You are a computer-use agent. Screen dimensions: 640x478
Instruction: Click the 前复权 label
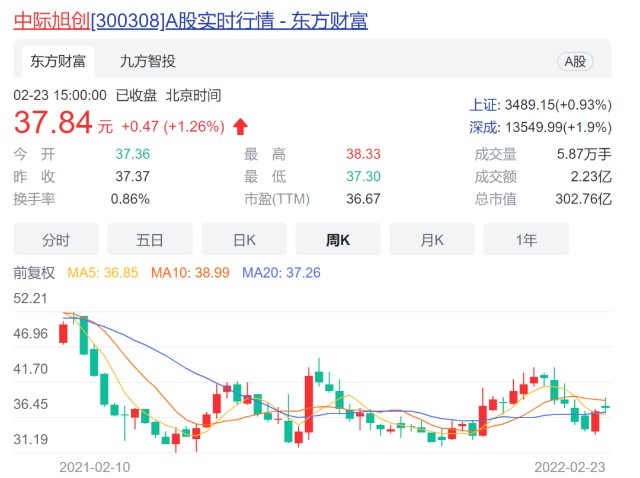tap(34, 273)
